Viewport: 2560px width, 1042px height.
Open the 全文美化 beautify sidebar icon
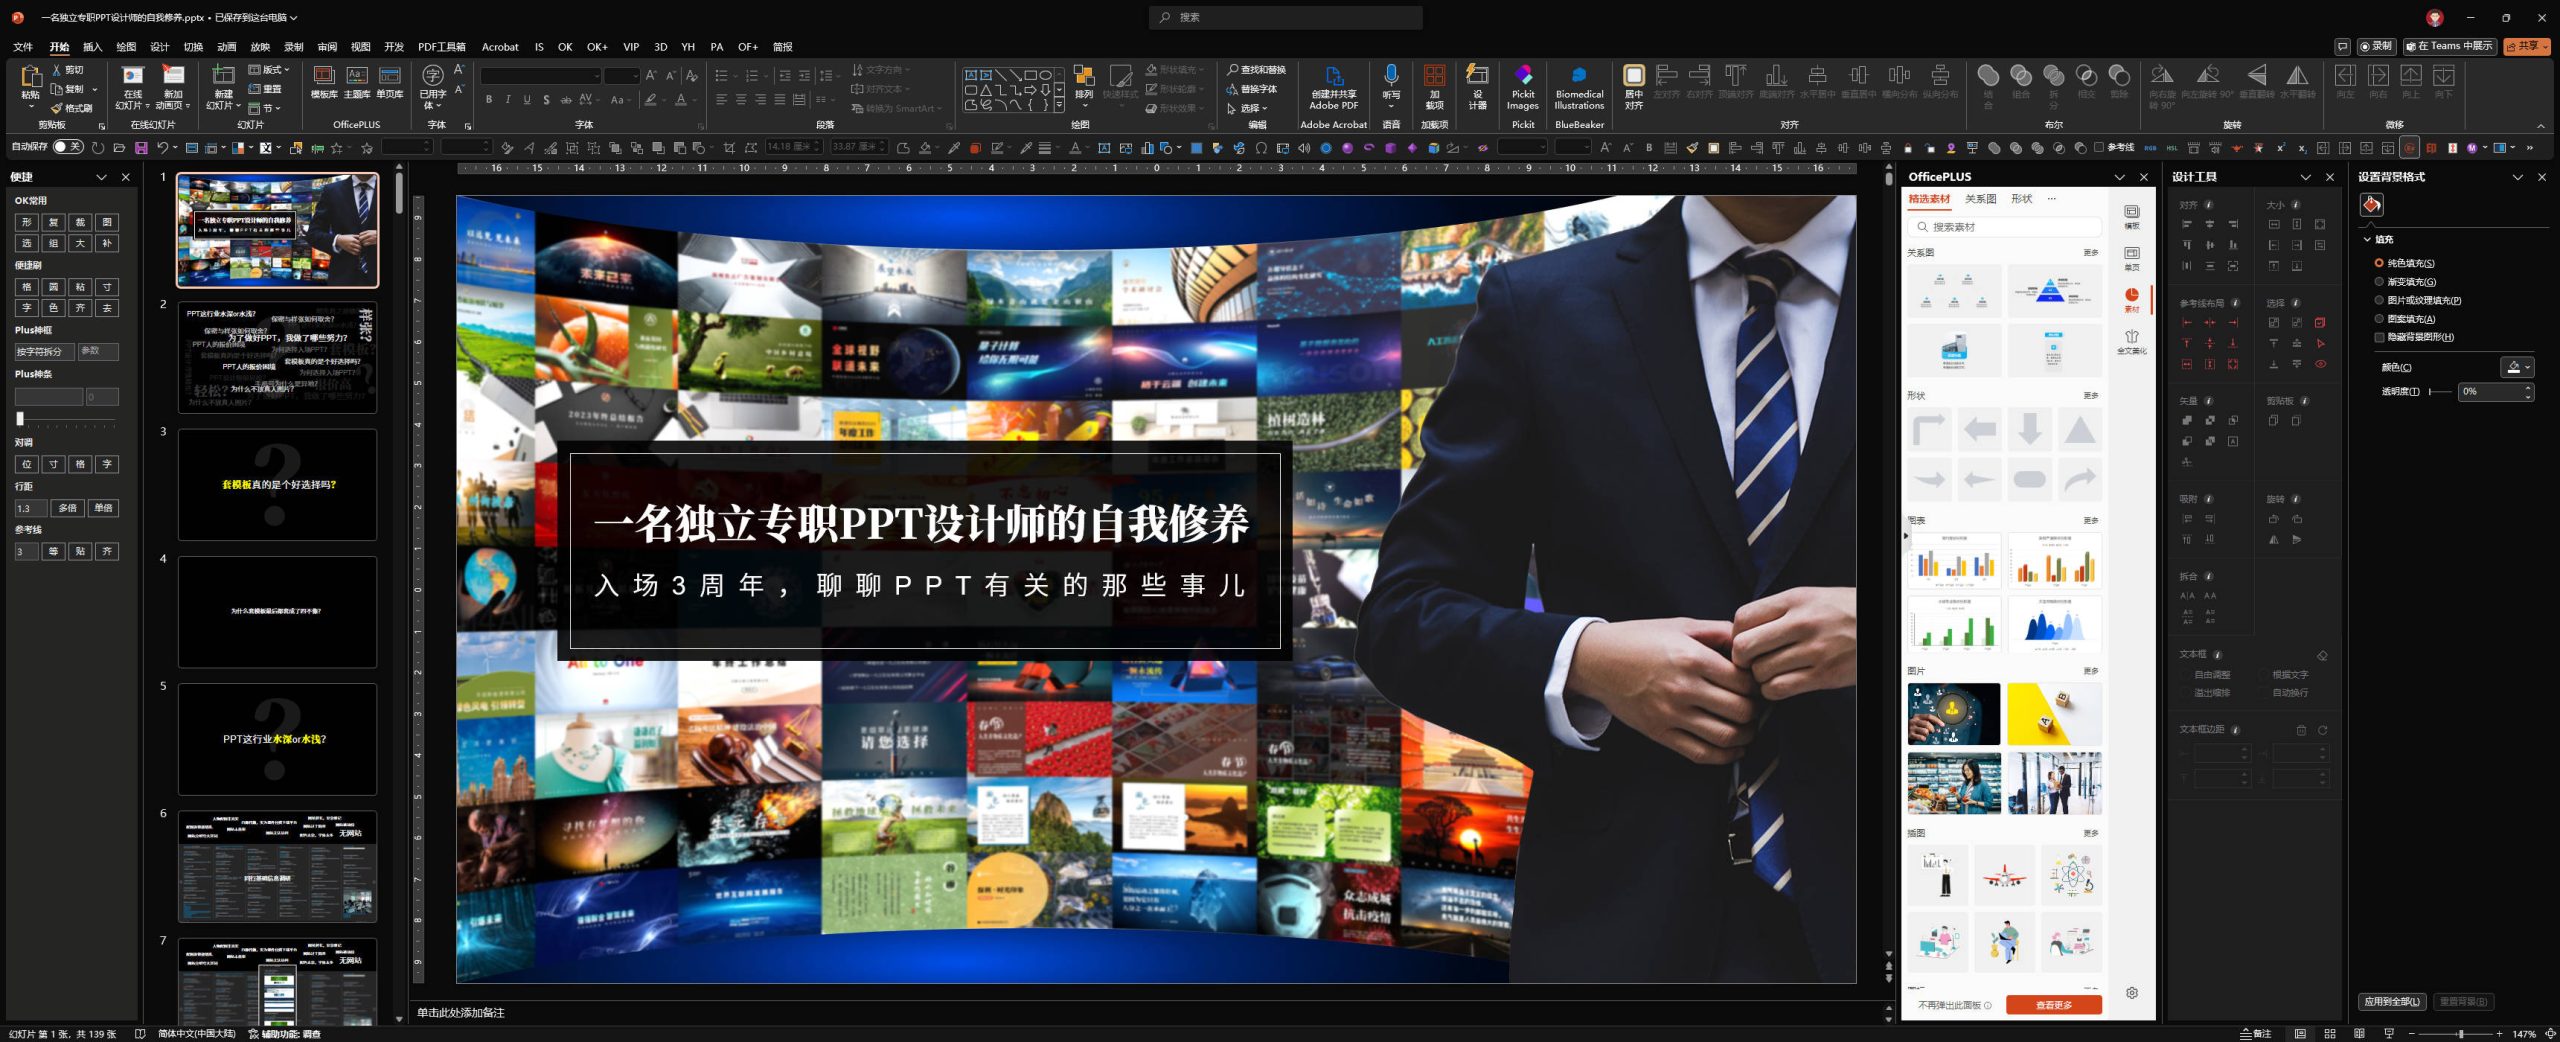click(x=2131, y=342)
